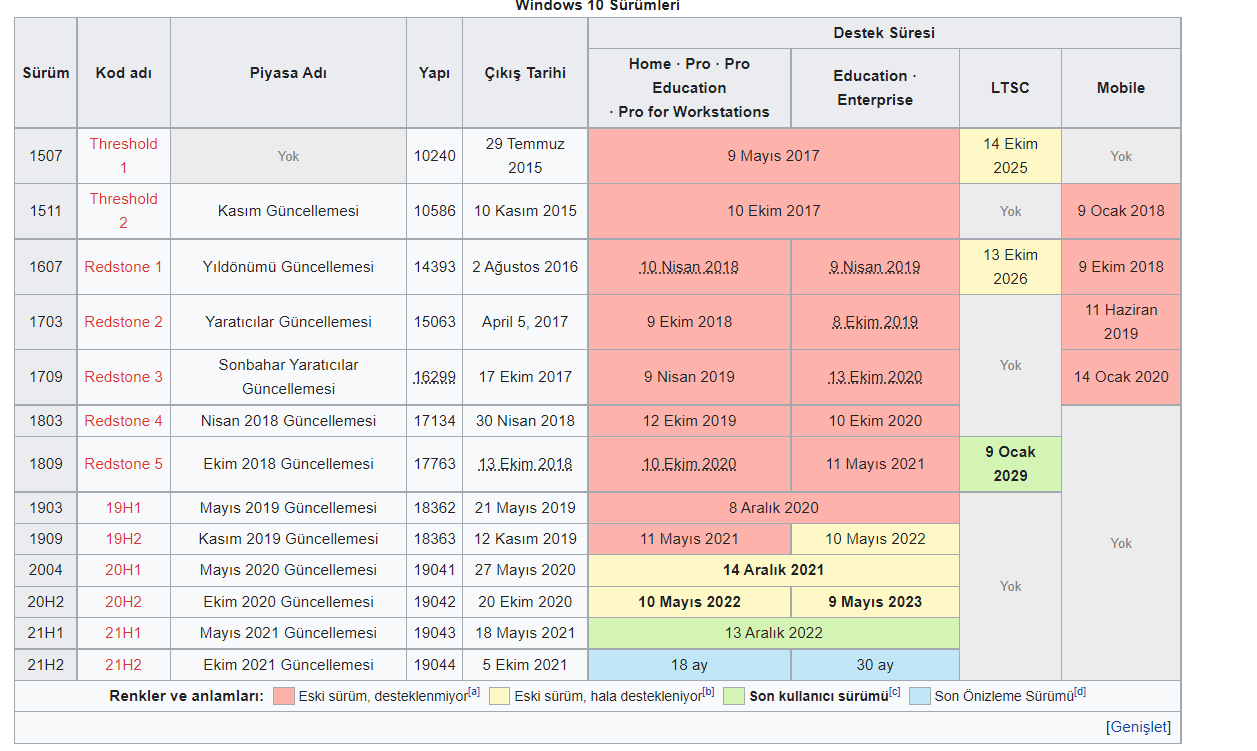Click the 'Çıkış Tarihi' column header
This screenshot has height=751, width=1257.
click(525, 73)
